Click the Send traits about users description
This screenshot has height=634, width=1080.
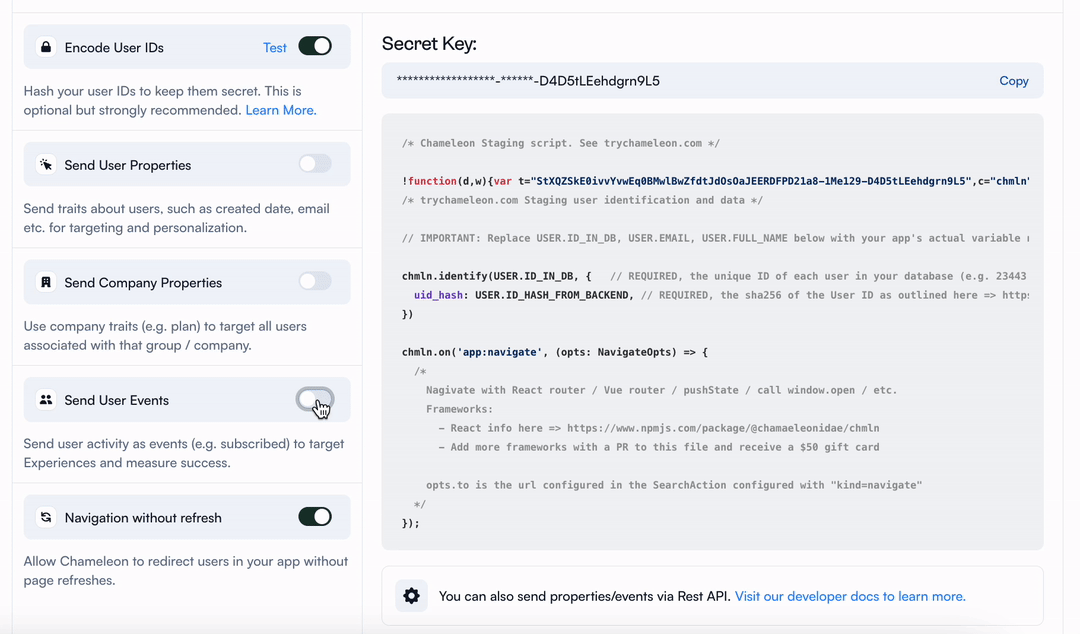[x=176, y=218]
